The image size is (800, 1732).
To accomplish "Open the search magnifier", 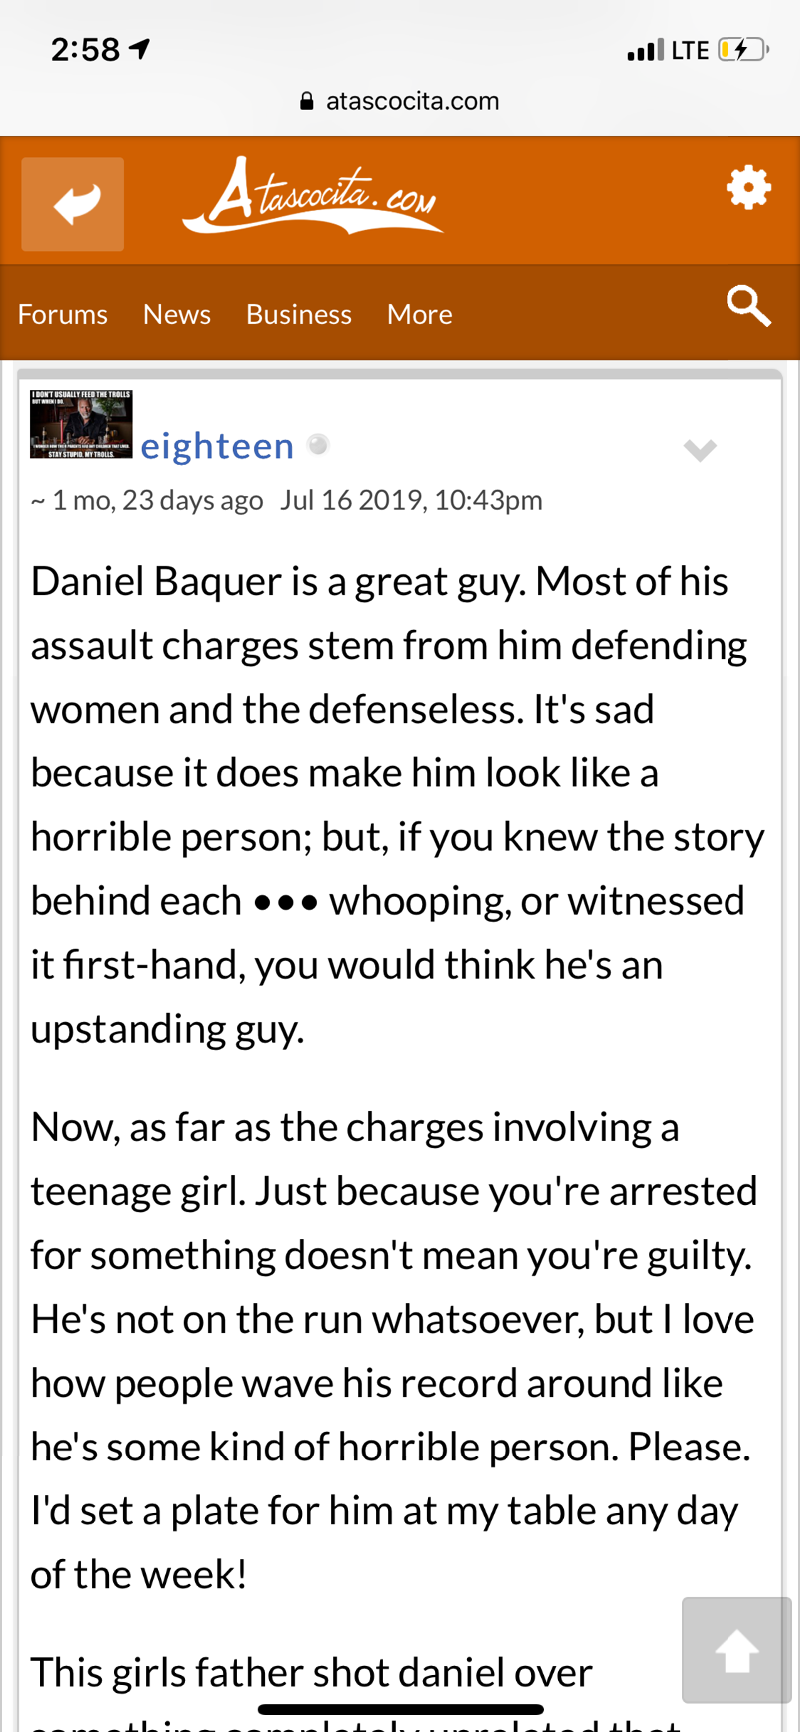I will (x=747, y=307).
